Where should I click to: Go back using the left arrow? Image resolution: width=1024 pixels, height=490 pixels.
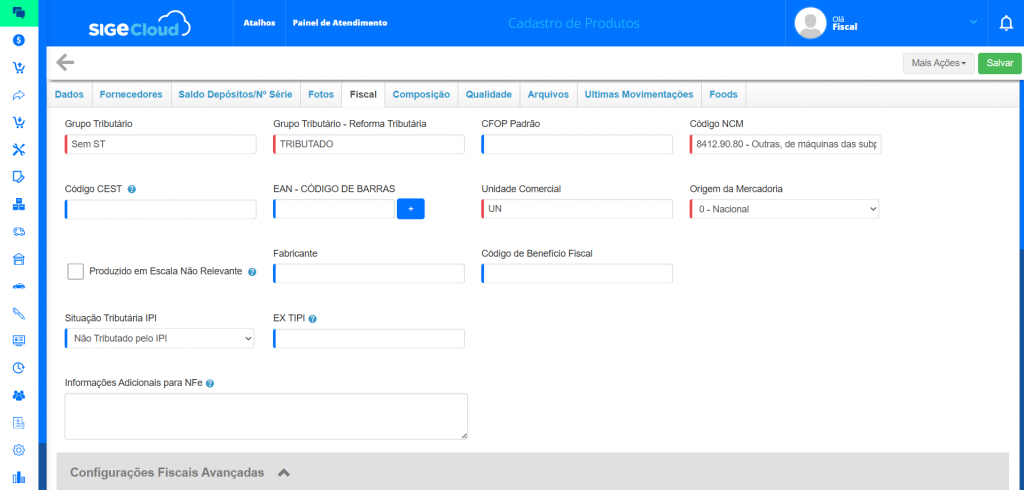click(65, 62)
